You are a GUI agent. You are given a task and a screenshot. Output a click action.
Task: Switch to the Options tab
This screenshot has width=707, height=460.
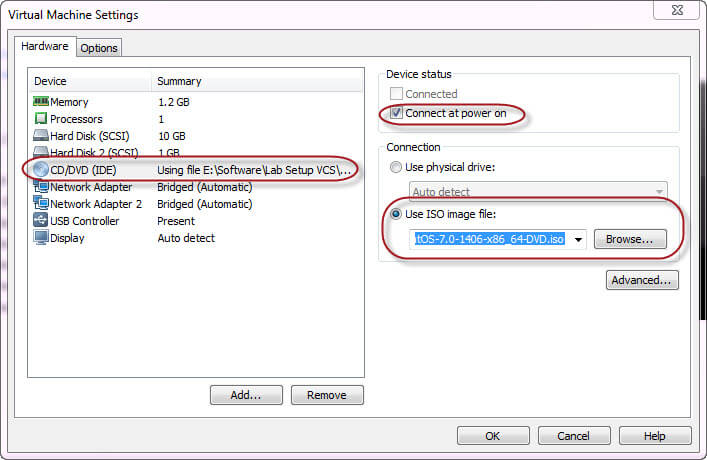pos(99,48)
